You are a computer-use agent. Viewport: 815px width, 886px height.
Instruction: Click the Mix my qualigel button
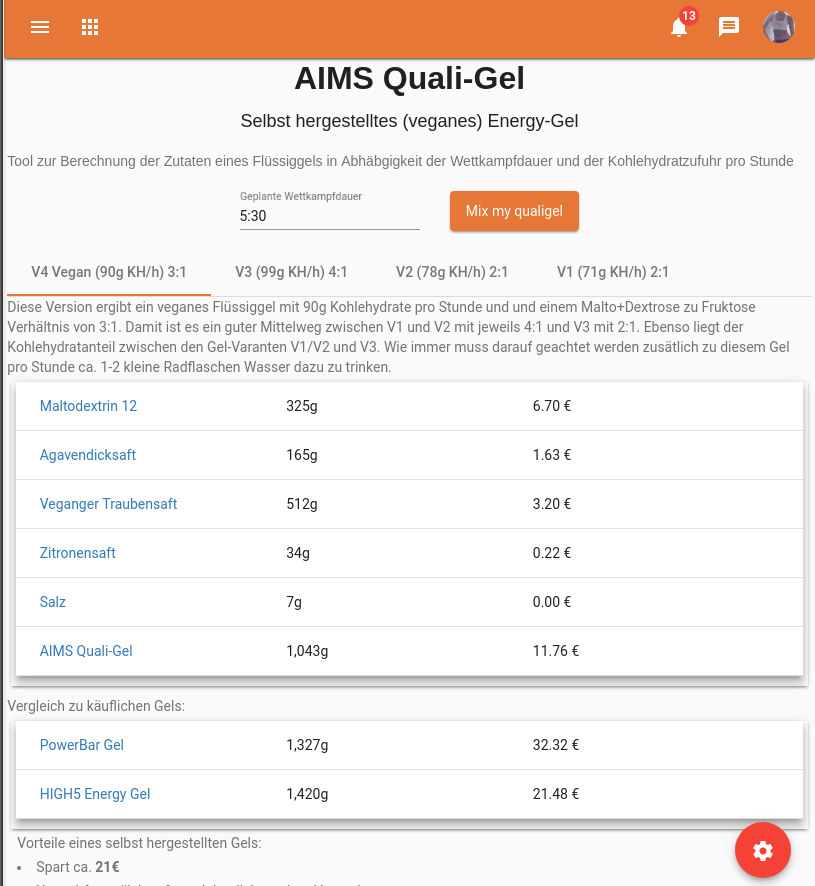[x=514, y=211]
